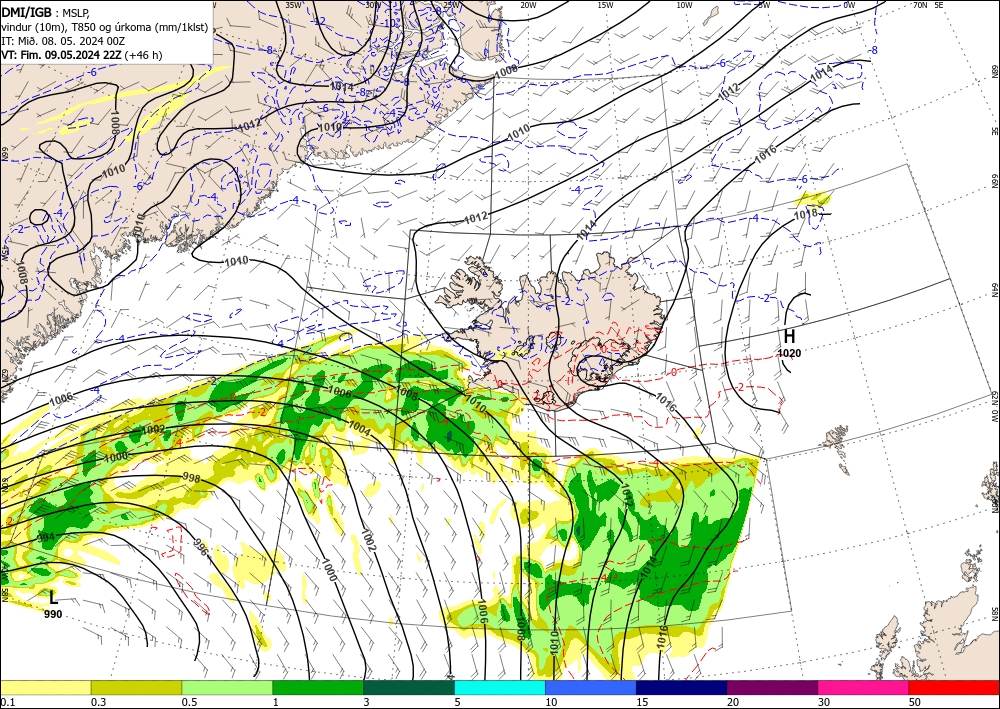This screenshot has height=709, width=1000.
Task: Click the '0W' longitude label at top
Action: click(849, 5)
